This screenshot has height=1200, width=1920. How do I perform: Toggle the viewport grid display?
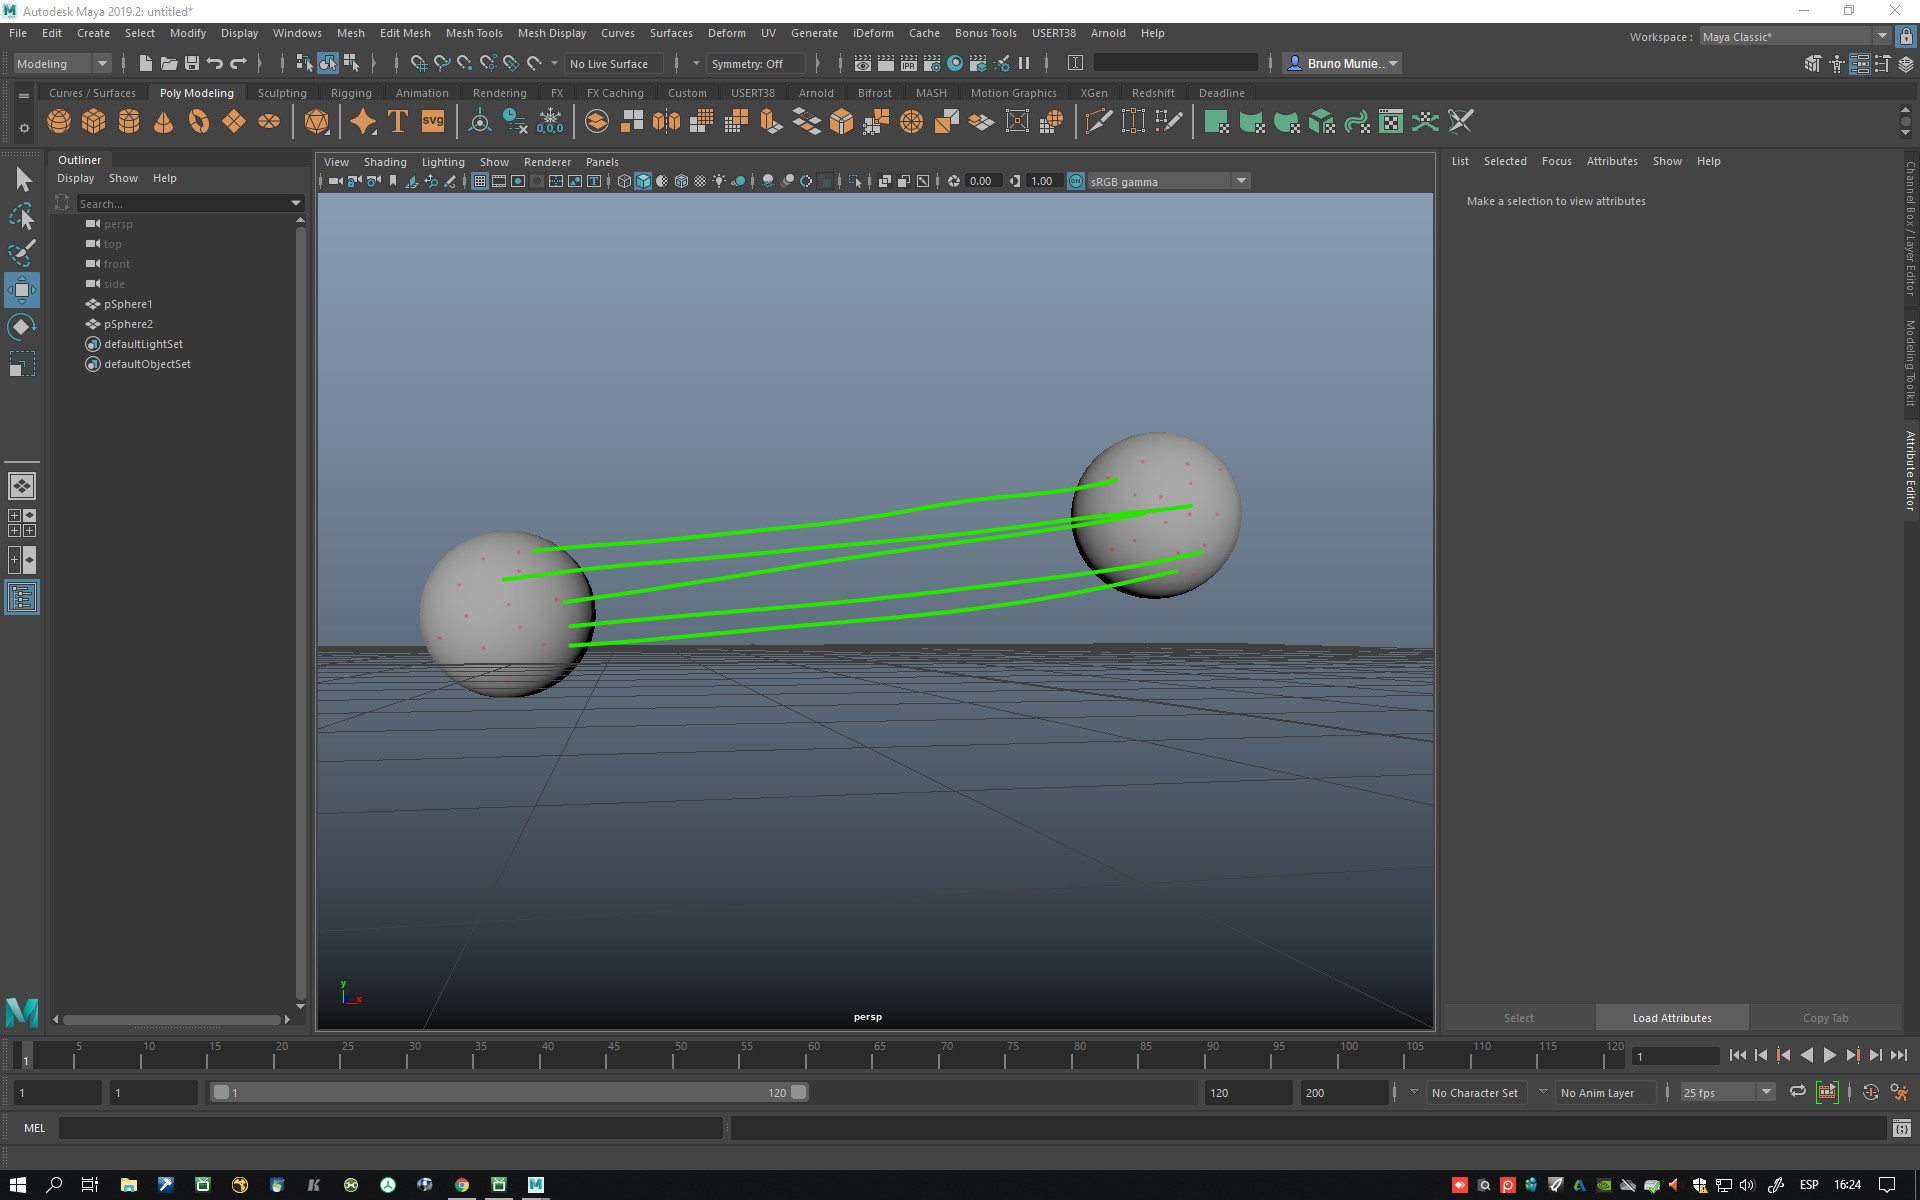pos(479,181)
